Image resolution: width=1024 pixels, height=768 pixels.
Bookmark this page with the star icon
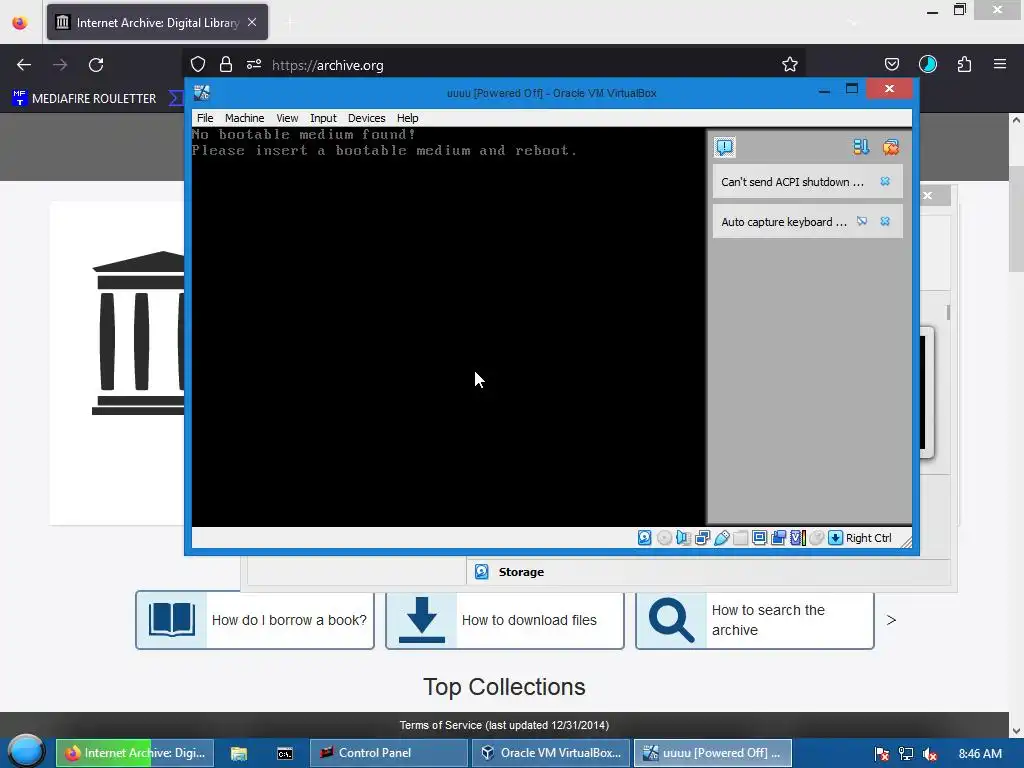click(x=790, y=64)
